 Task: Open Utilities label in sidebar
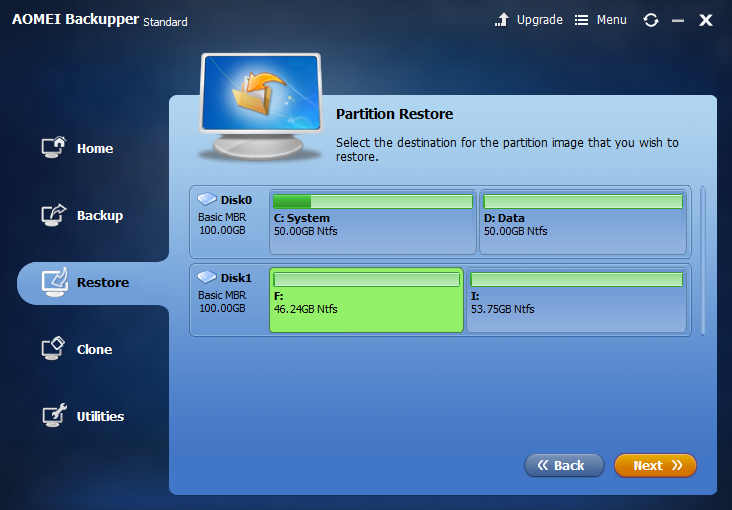100,417
